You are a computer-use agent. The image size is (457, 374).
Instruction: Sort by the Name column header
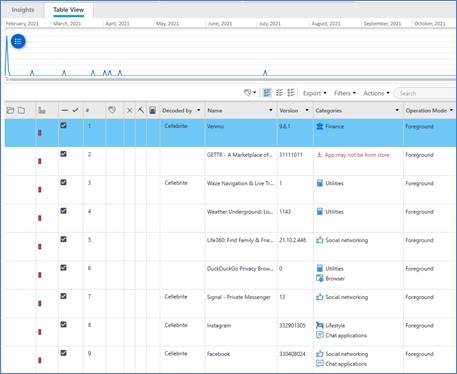coord(215,110)
